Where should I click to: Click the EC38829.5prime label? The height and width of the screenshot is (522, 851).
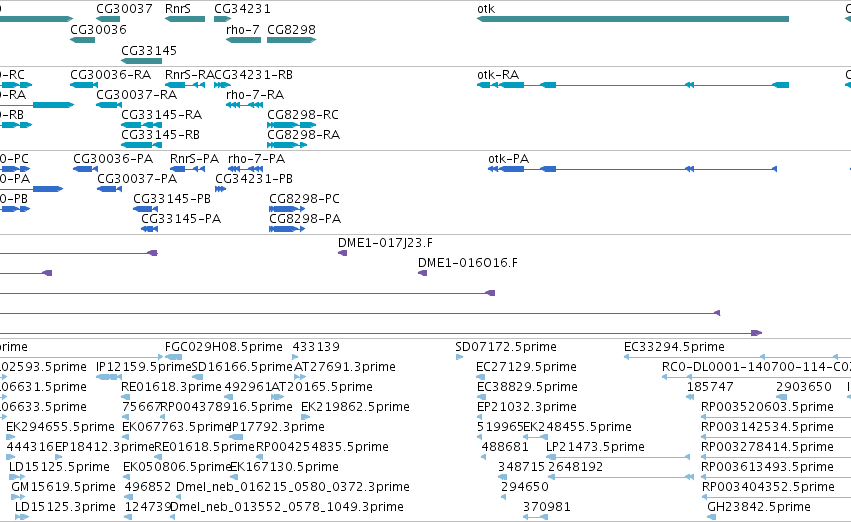tap(527, 387)
